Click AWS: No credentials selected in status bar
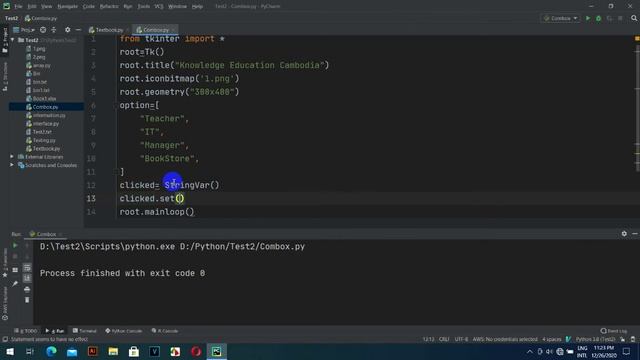 (505, 339)
